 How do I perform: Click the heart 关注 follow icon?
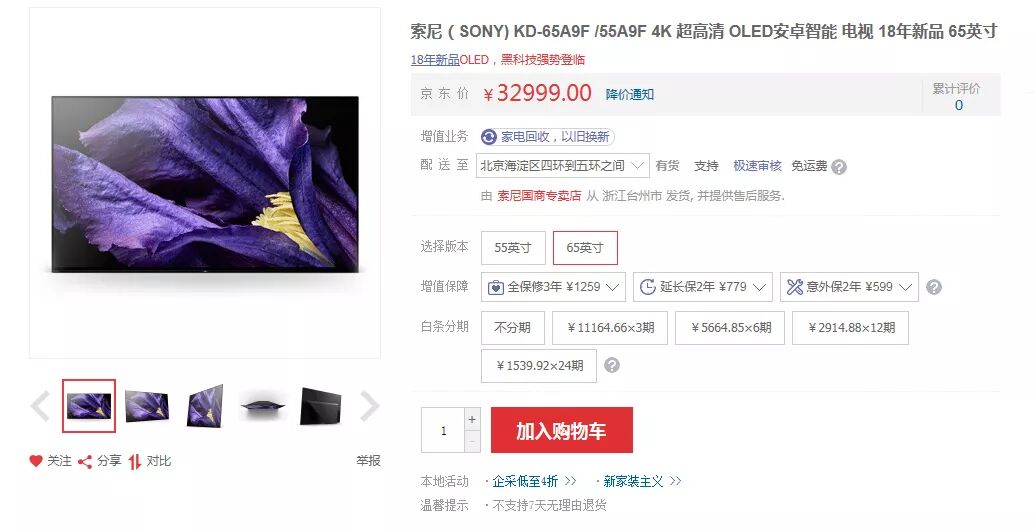pos(36,461)
